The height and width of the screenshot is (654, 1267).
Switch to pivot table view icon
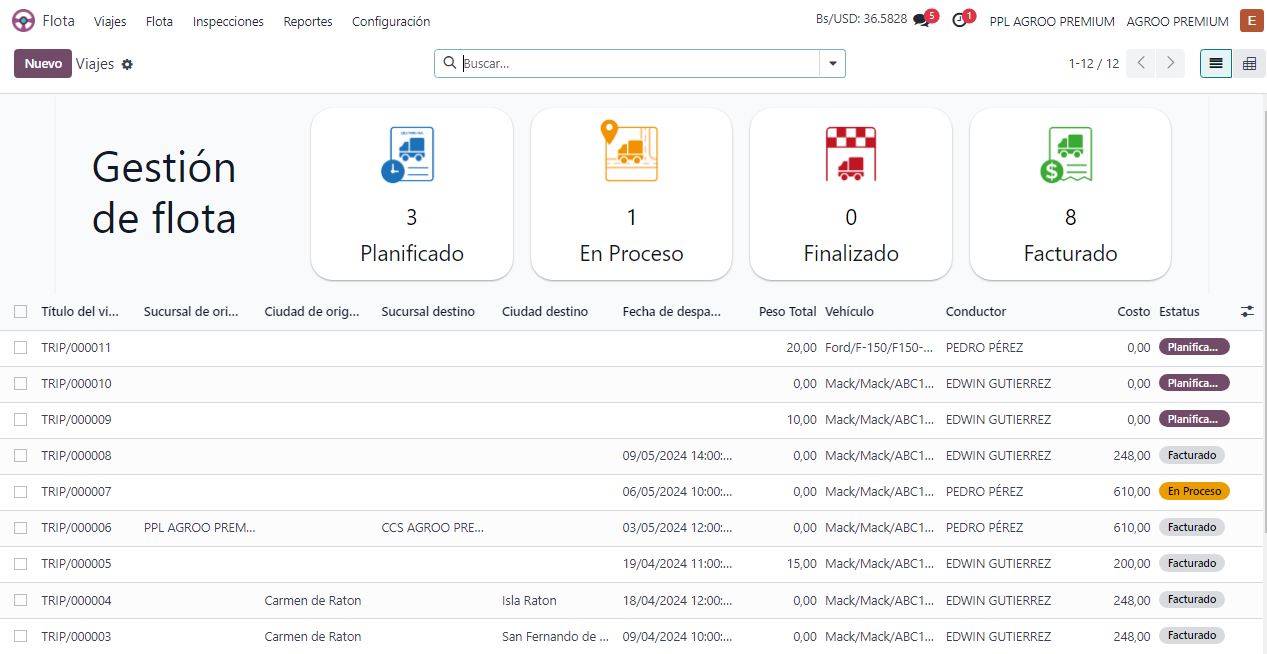(x=1249, y=63)
